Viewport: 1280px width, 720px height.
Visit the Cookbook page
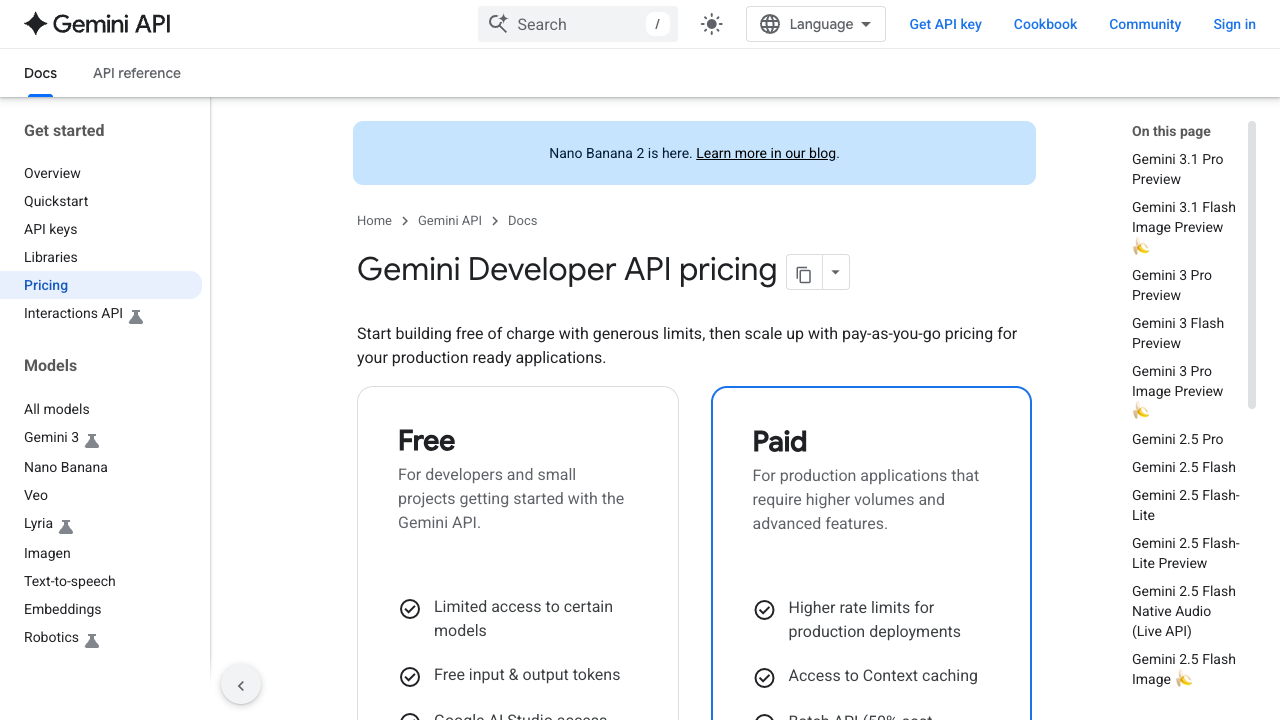point(1045,24)
